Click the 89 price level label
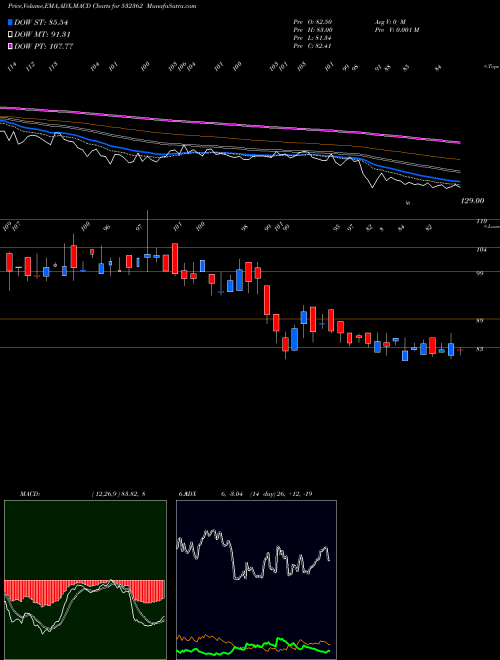 [x=479, y=321]
